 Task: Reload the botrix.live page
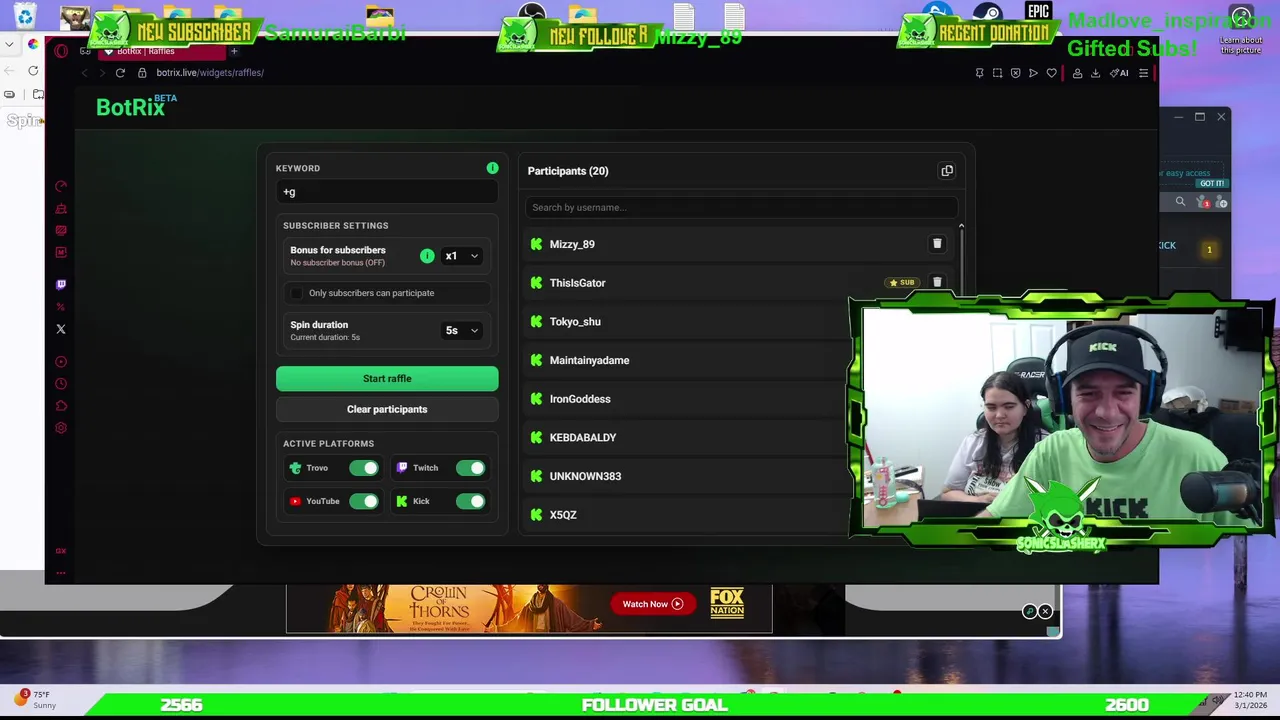[120, 73]
